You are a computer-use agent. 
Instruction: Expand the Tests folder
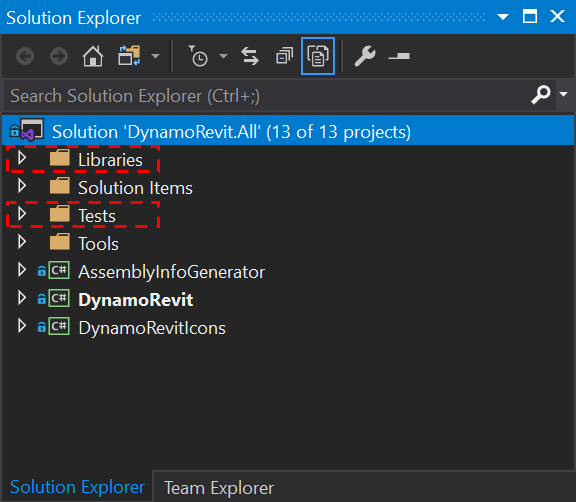22,214
